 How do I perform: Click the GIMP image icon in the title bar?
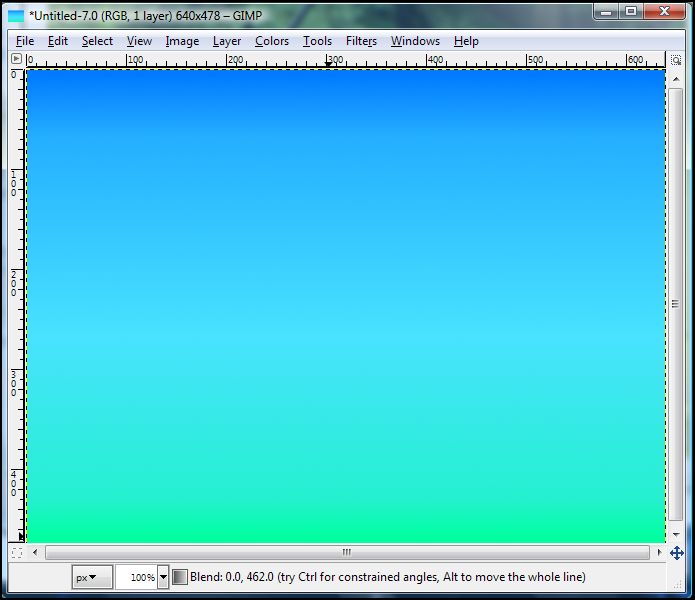(x=16, y=16)
